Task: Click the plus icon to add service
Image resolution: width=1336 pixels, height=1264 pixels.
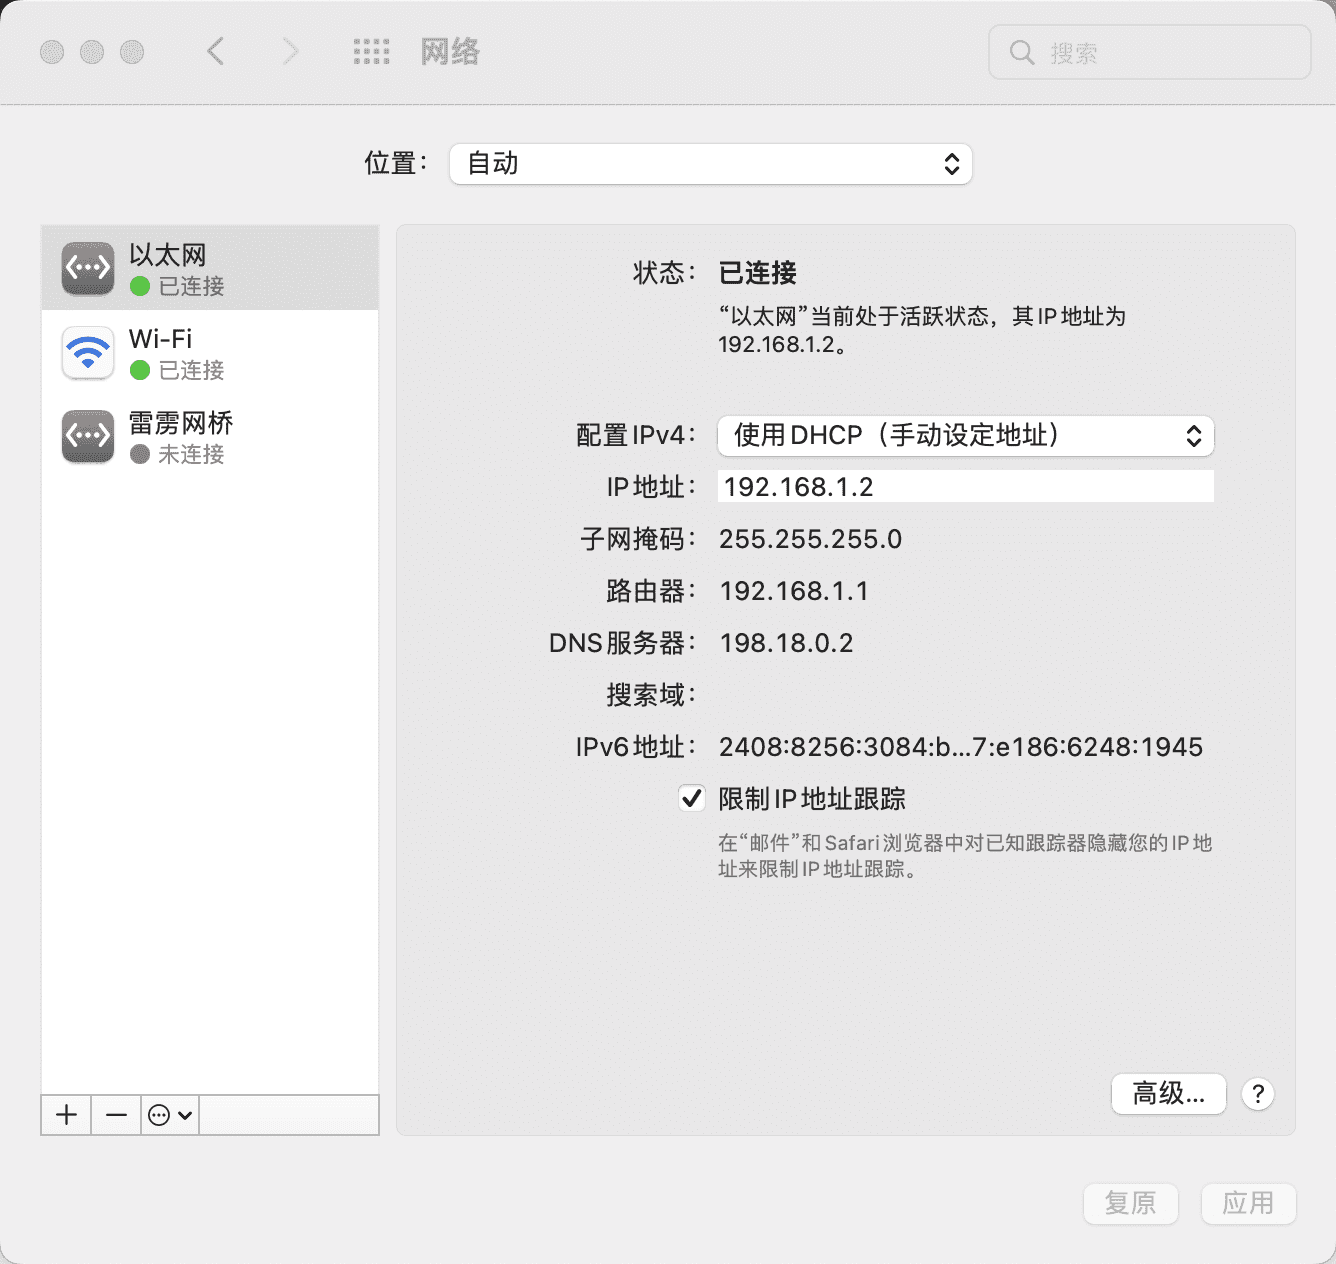Action: coord(66,1115)
